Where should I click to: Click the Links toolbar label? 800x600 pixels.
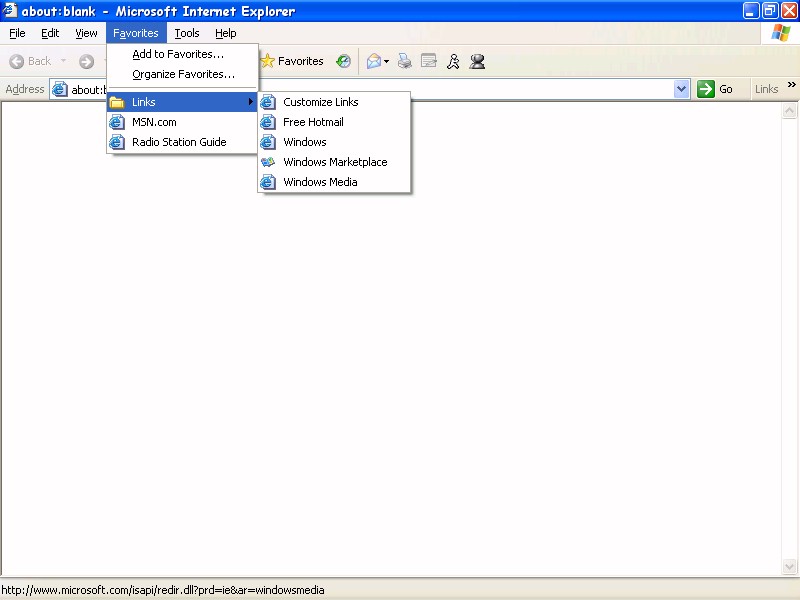click(766, 89)
